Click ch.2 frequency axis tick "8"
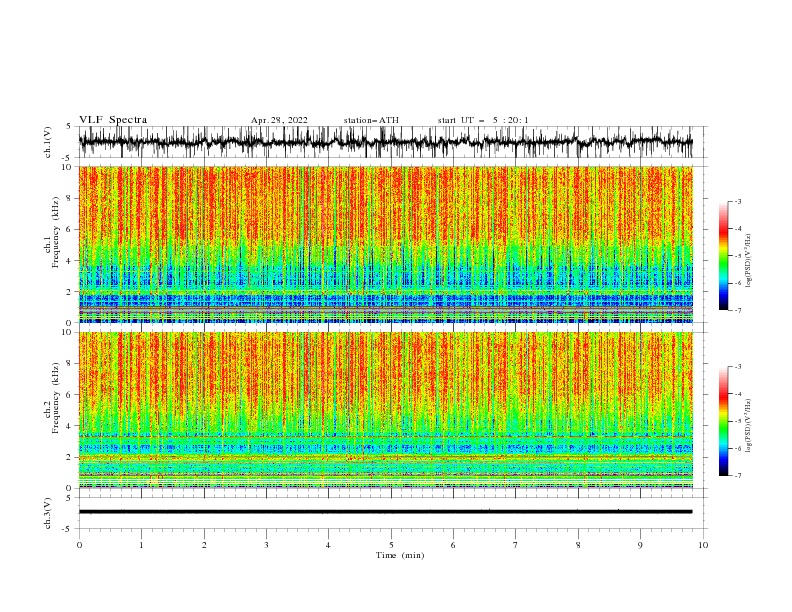Image resolution: width=792 pixels, height=612 pixels. pyautogui.click(x=69, y=364)
